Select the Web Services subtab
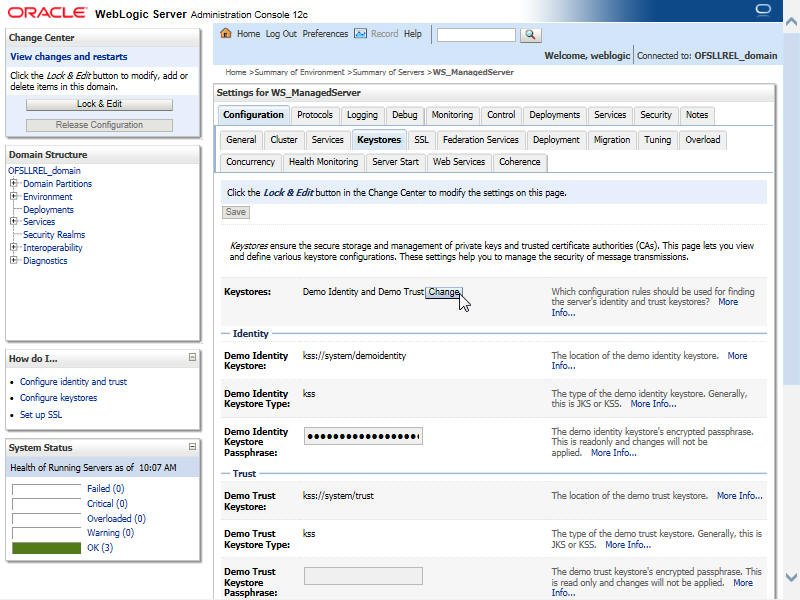 point(459,162)
